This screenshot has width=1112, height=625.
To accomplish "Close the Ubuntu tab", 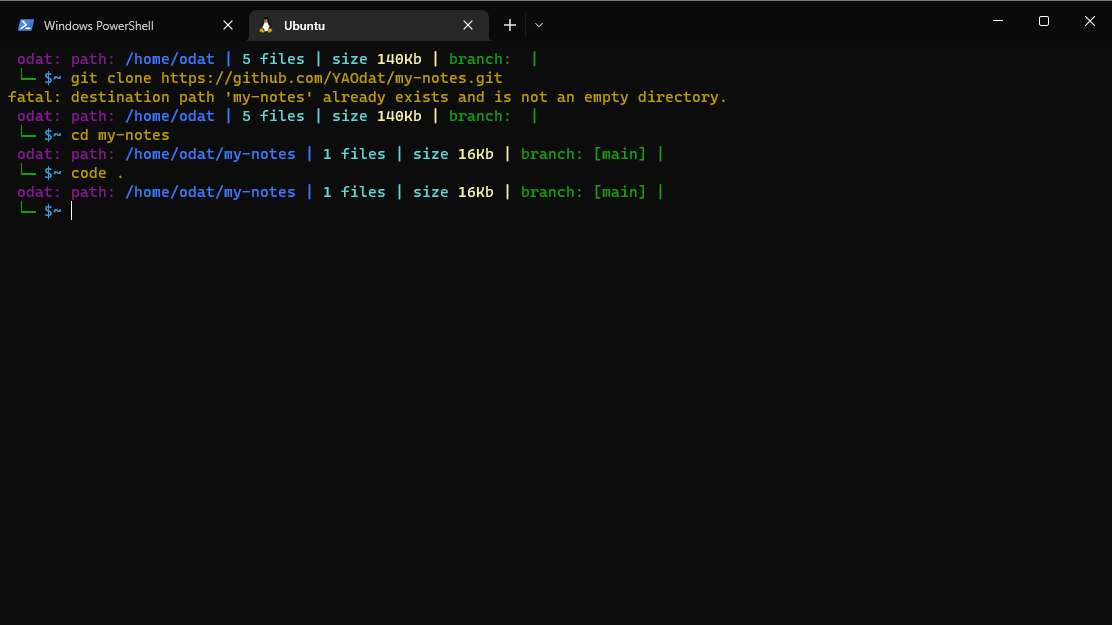I will (x=468, y=26).
